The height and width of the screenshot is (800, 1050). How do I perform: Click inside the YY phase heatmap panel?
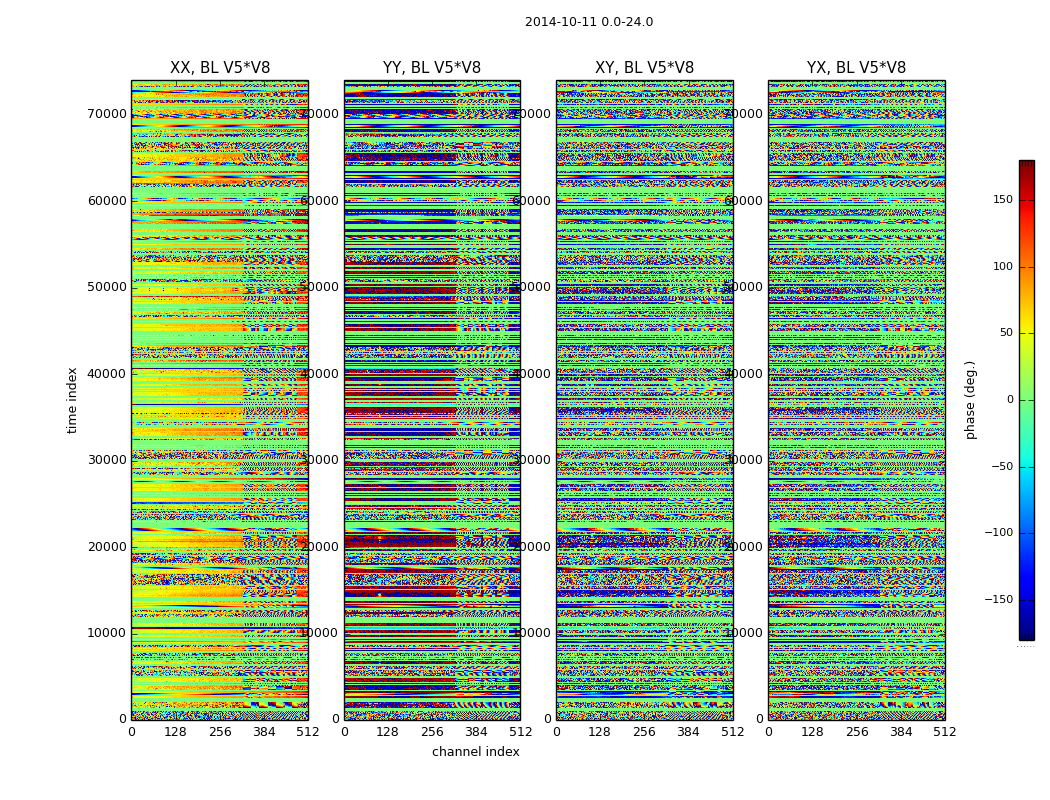432,400
